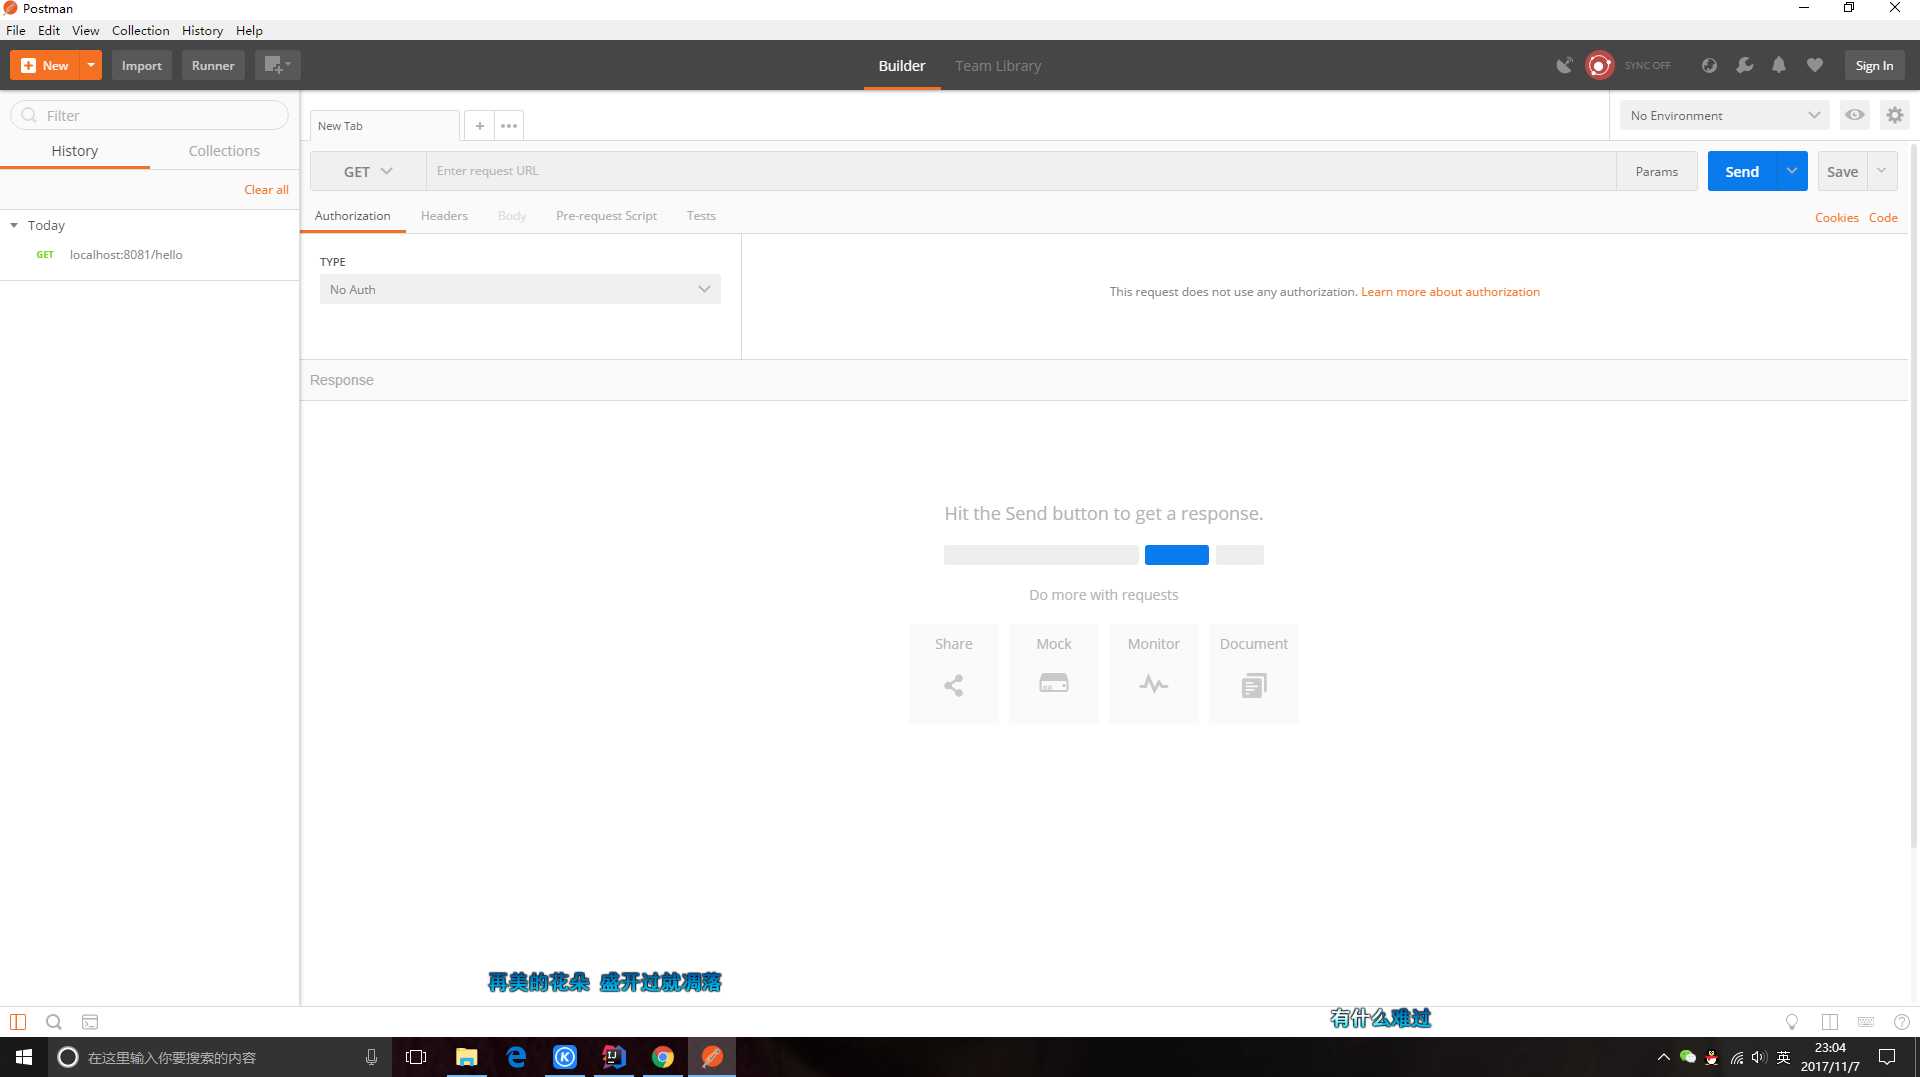Click the lightbulb icon in status bar
Viewport: 1920px width, 1077px height.
tap(1792, 1022)
